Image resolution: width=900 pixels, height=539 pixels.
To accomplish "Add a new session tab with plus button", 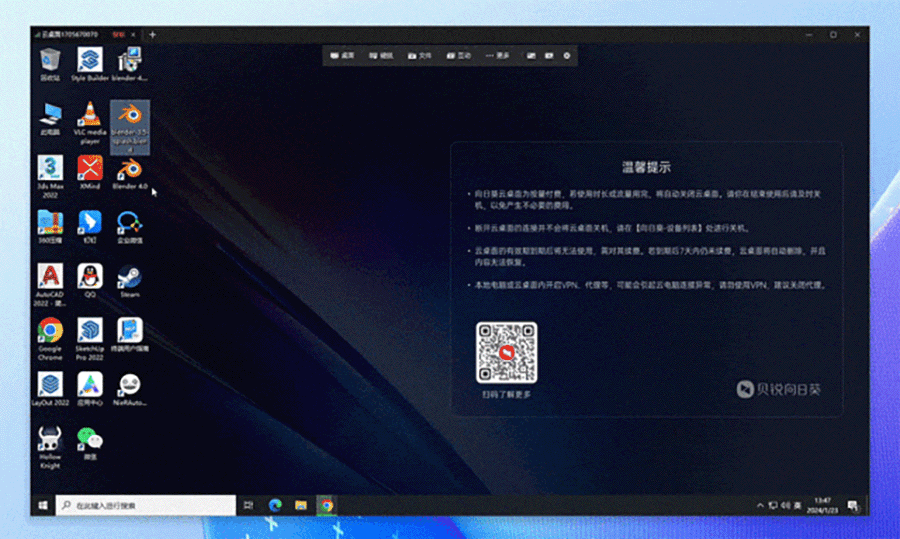I will click(x=152, y=34).
